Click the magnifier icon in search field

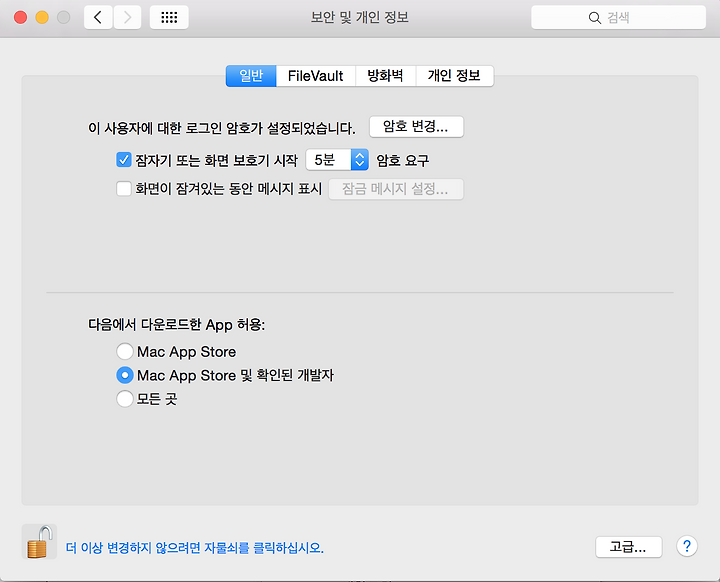pyautogui.click(x=594, y=18)
